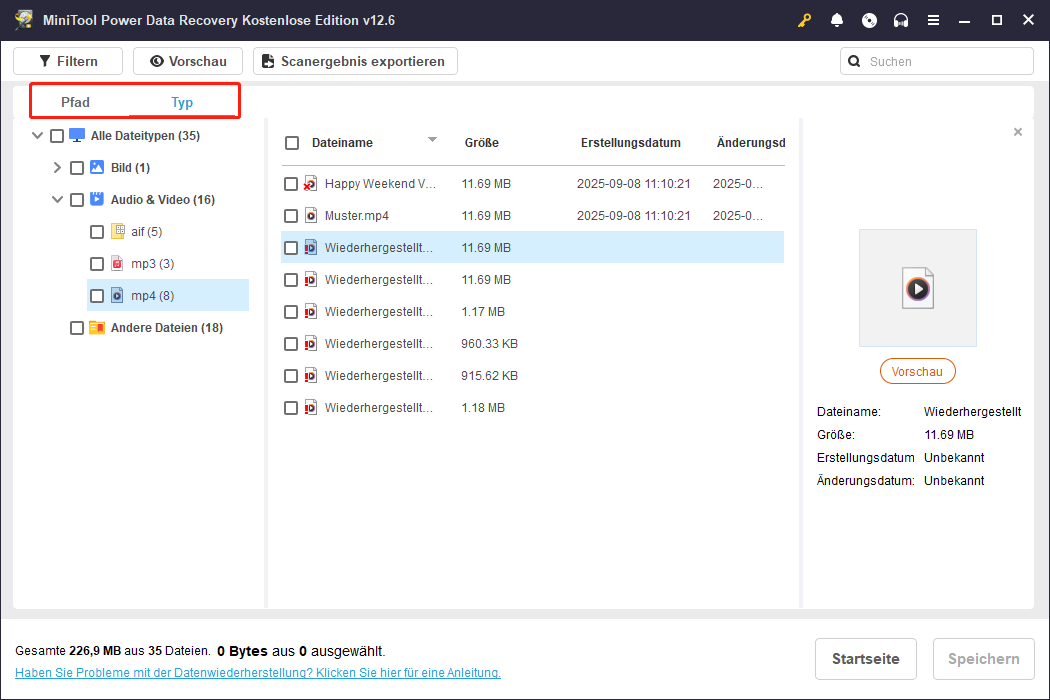Click the key register icon in title bar
This screenshot has height=700, width=1050.
click(805, 20)
